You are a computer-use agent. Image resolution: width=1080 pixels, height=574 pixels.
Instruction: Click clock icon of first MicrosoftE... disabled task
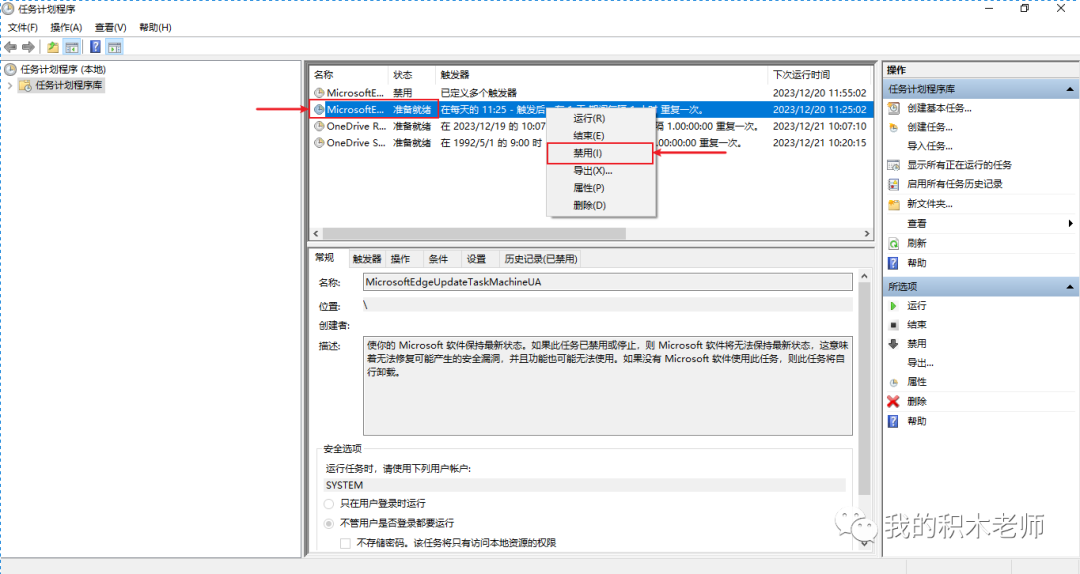pyautogui.click(x=319, y=92)
